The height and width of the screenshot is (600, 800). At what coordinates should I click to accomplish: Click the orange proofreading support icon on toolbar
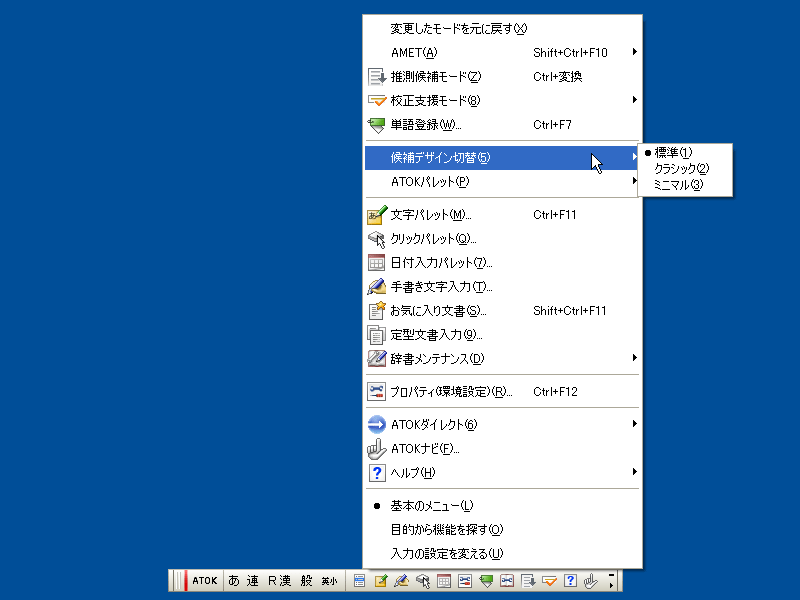(x=549, y=581)
